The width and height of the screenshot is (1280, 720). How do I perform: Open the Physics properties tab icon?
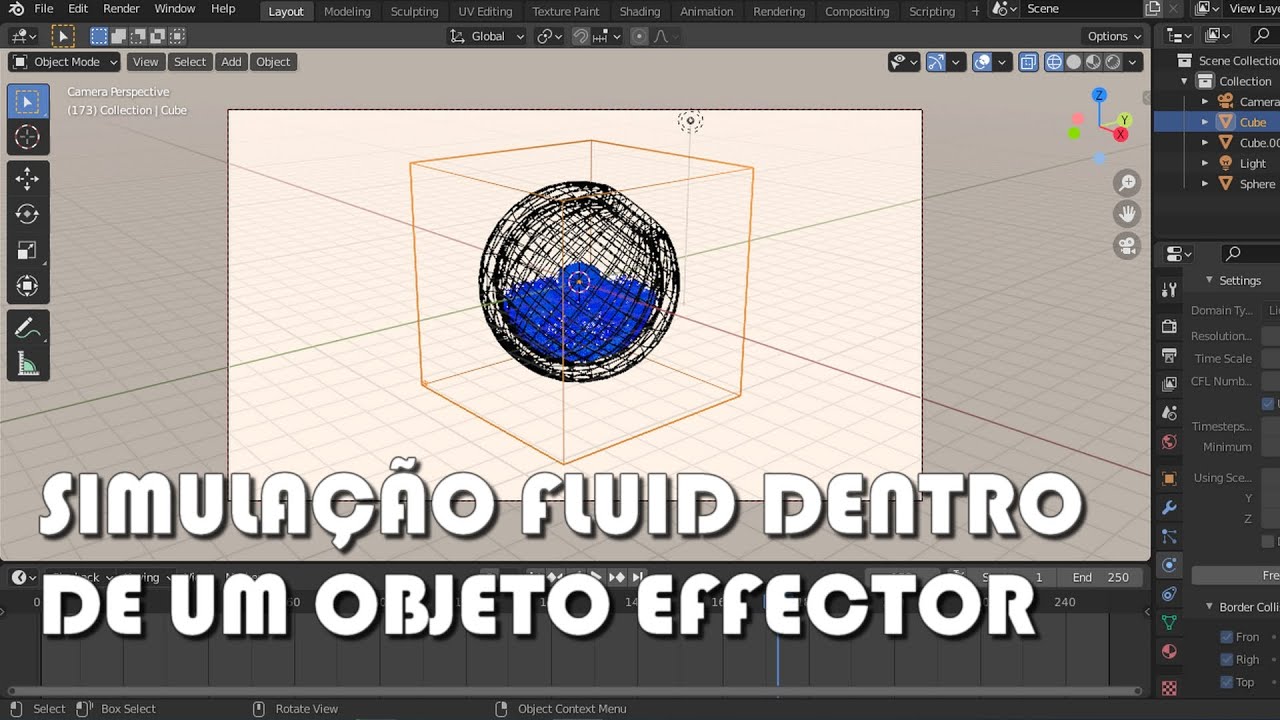click(x=1169, y=565)
